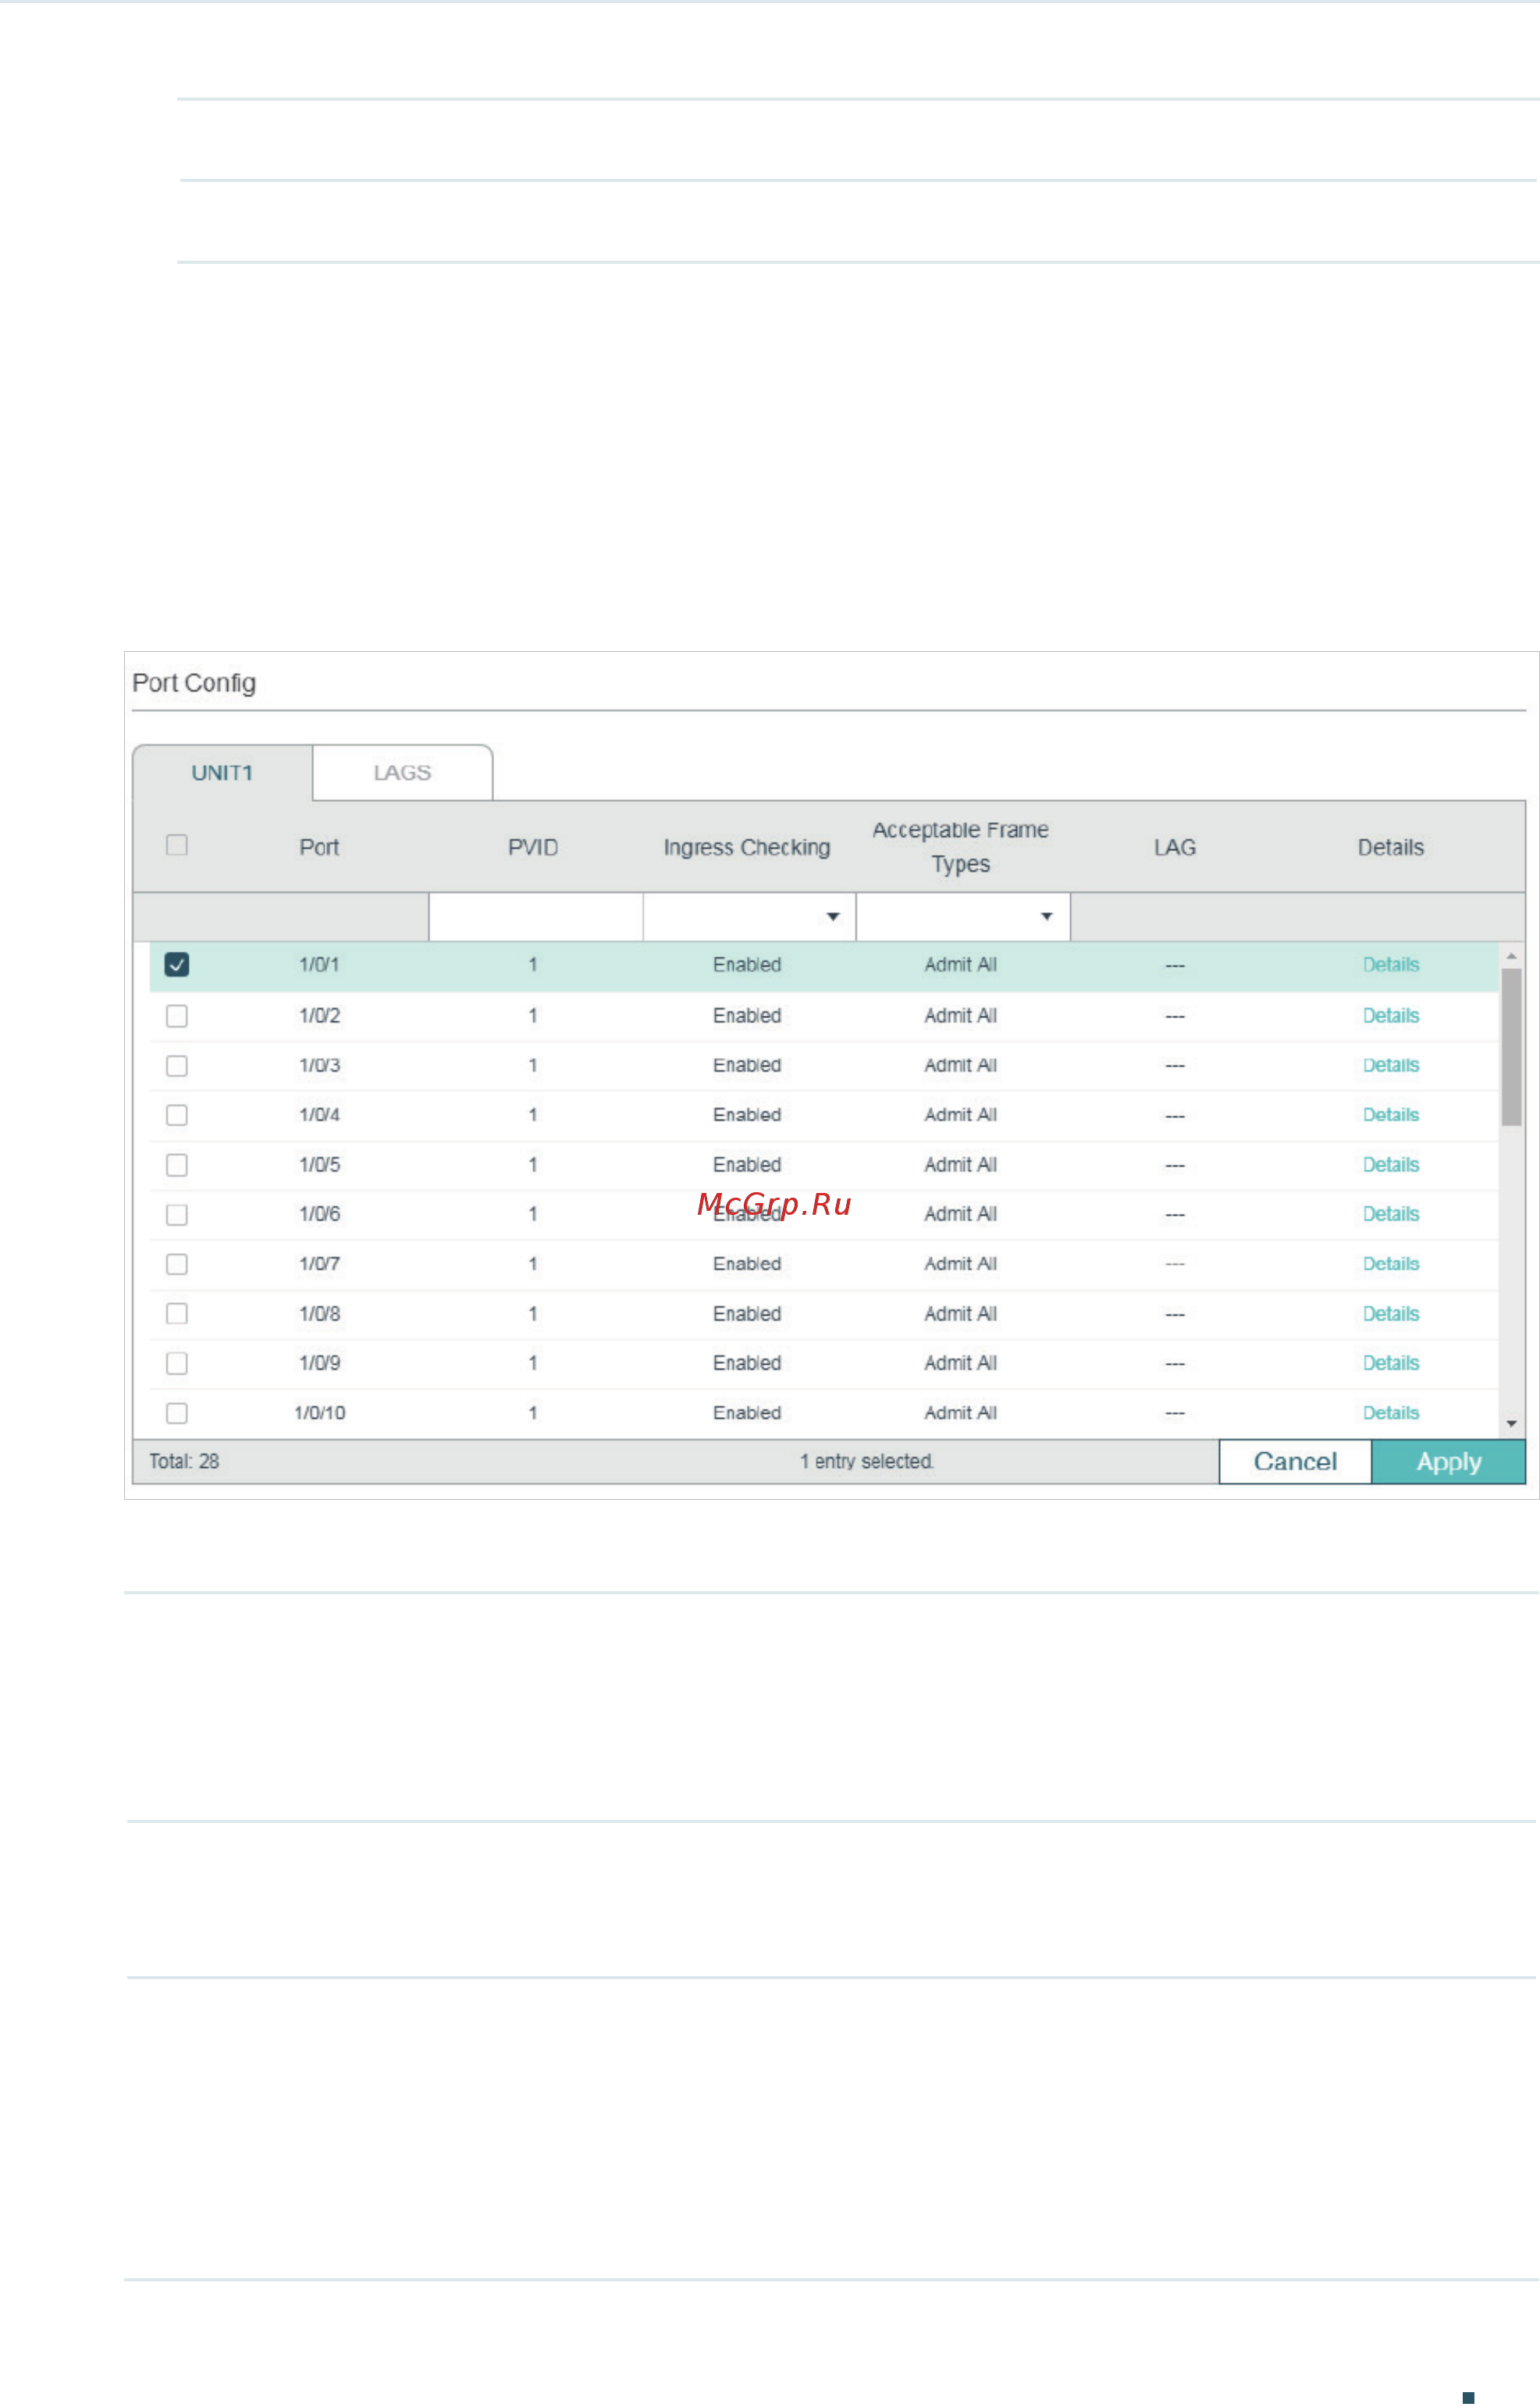Click port name 1/0/5 cell
The height and width of the screenshot is (2407, 1540).
[x=319, y=1165]
